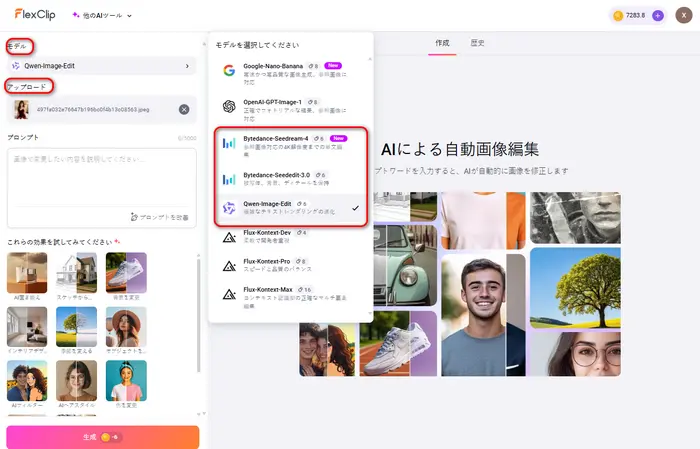This screenshot has width=700, height=449.
Task: Apply the AIヘアスタイル effect thumbnail
Action: [x=76, y=381]
